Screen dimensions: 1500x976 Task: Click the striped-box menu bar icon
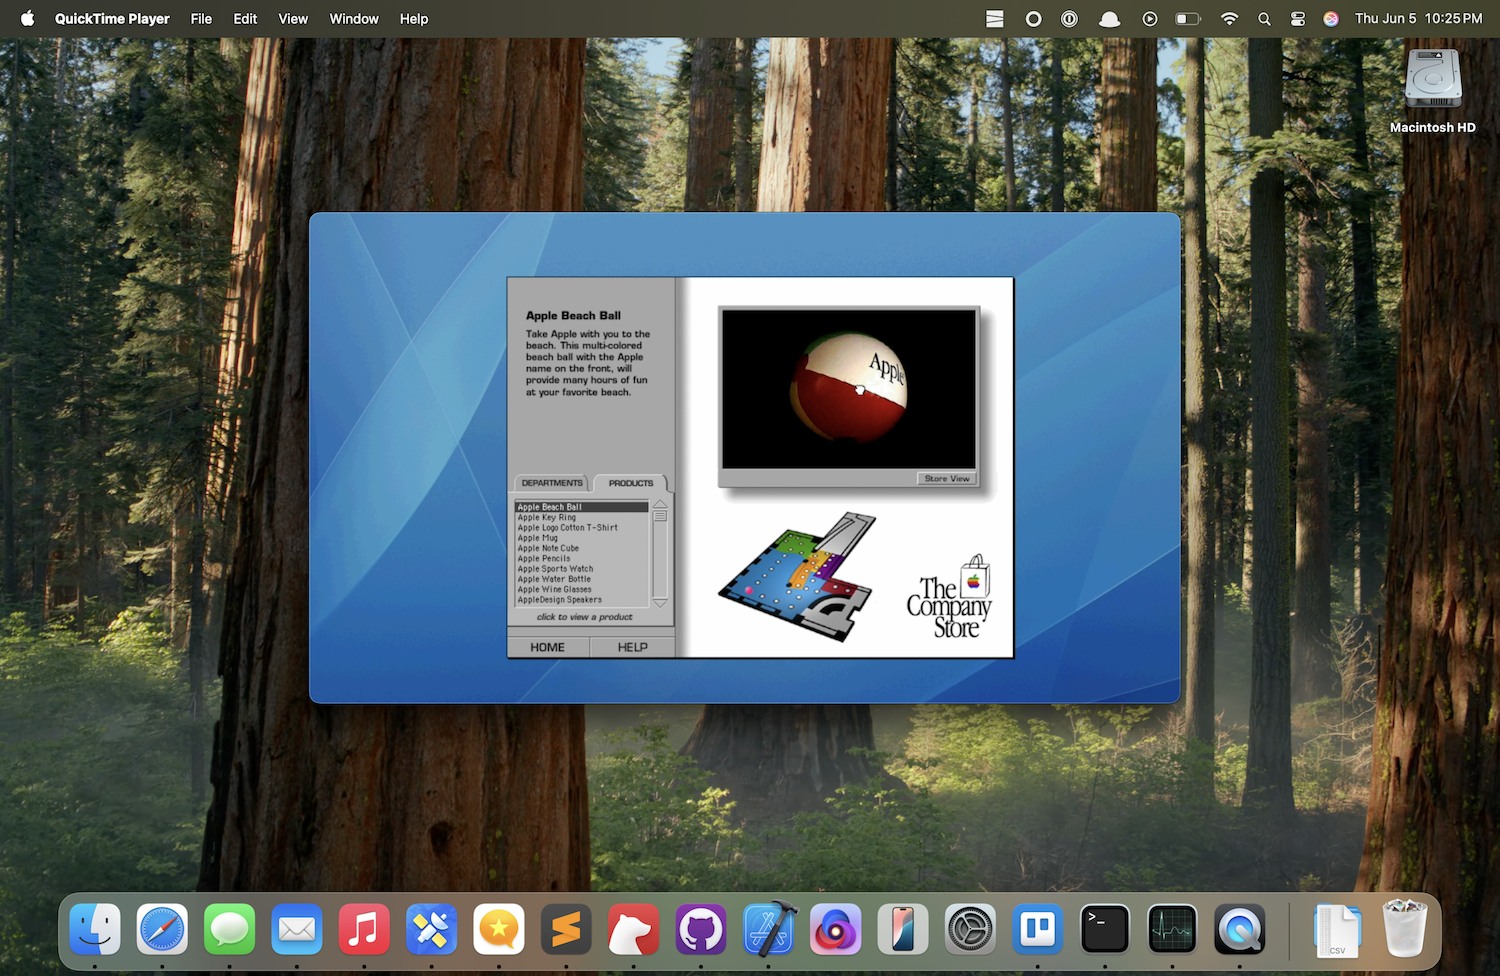click(x=995, y=18)
